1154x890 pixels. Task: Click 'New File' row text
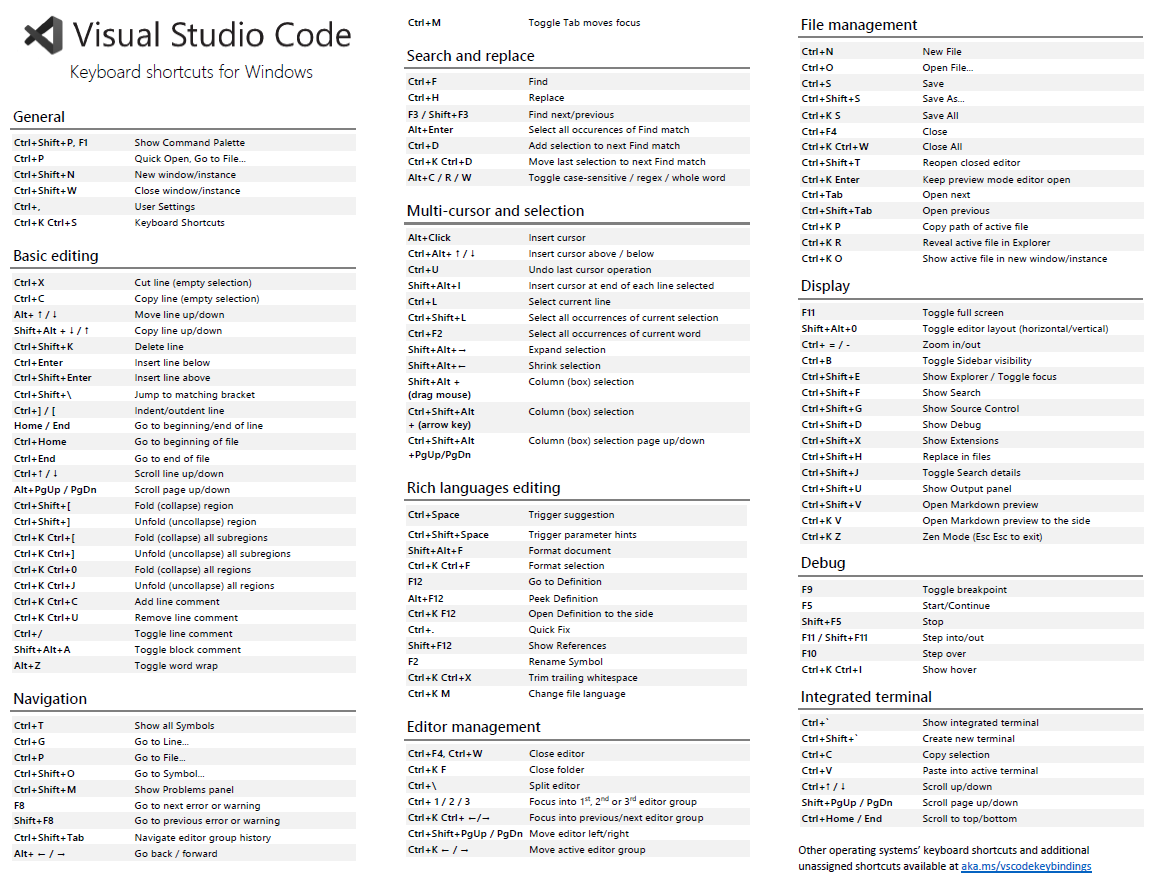[942, 52]
